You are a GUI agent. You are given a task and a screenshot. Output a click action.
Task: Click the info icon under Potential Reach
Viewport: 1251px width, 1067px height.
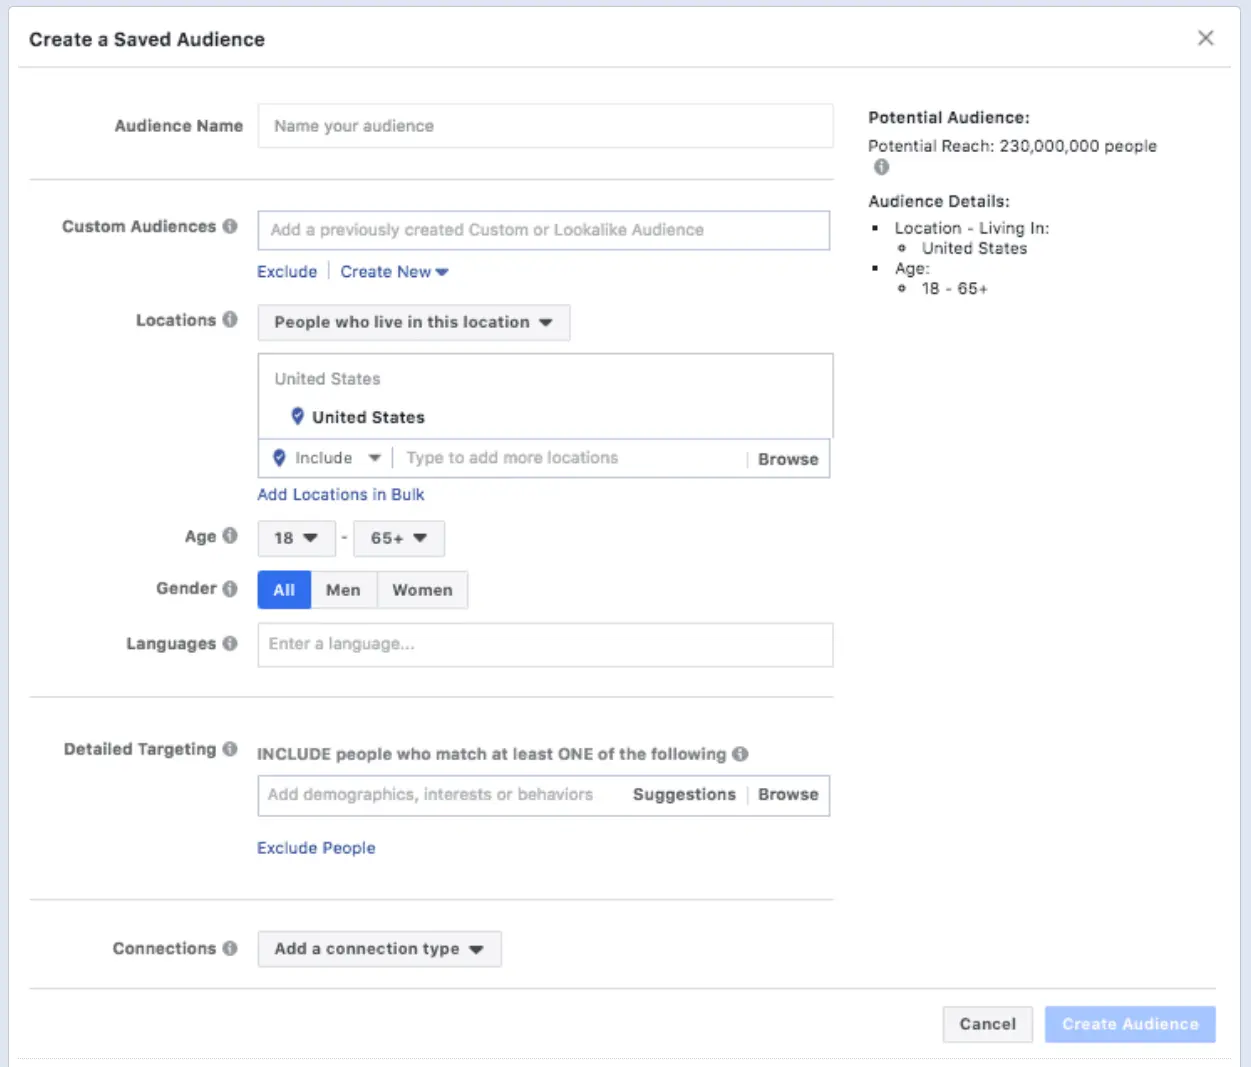[x=881, y=167]
